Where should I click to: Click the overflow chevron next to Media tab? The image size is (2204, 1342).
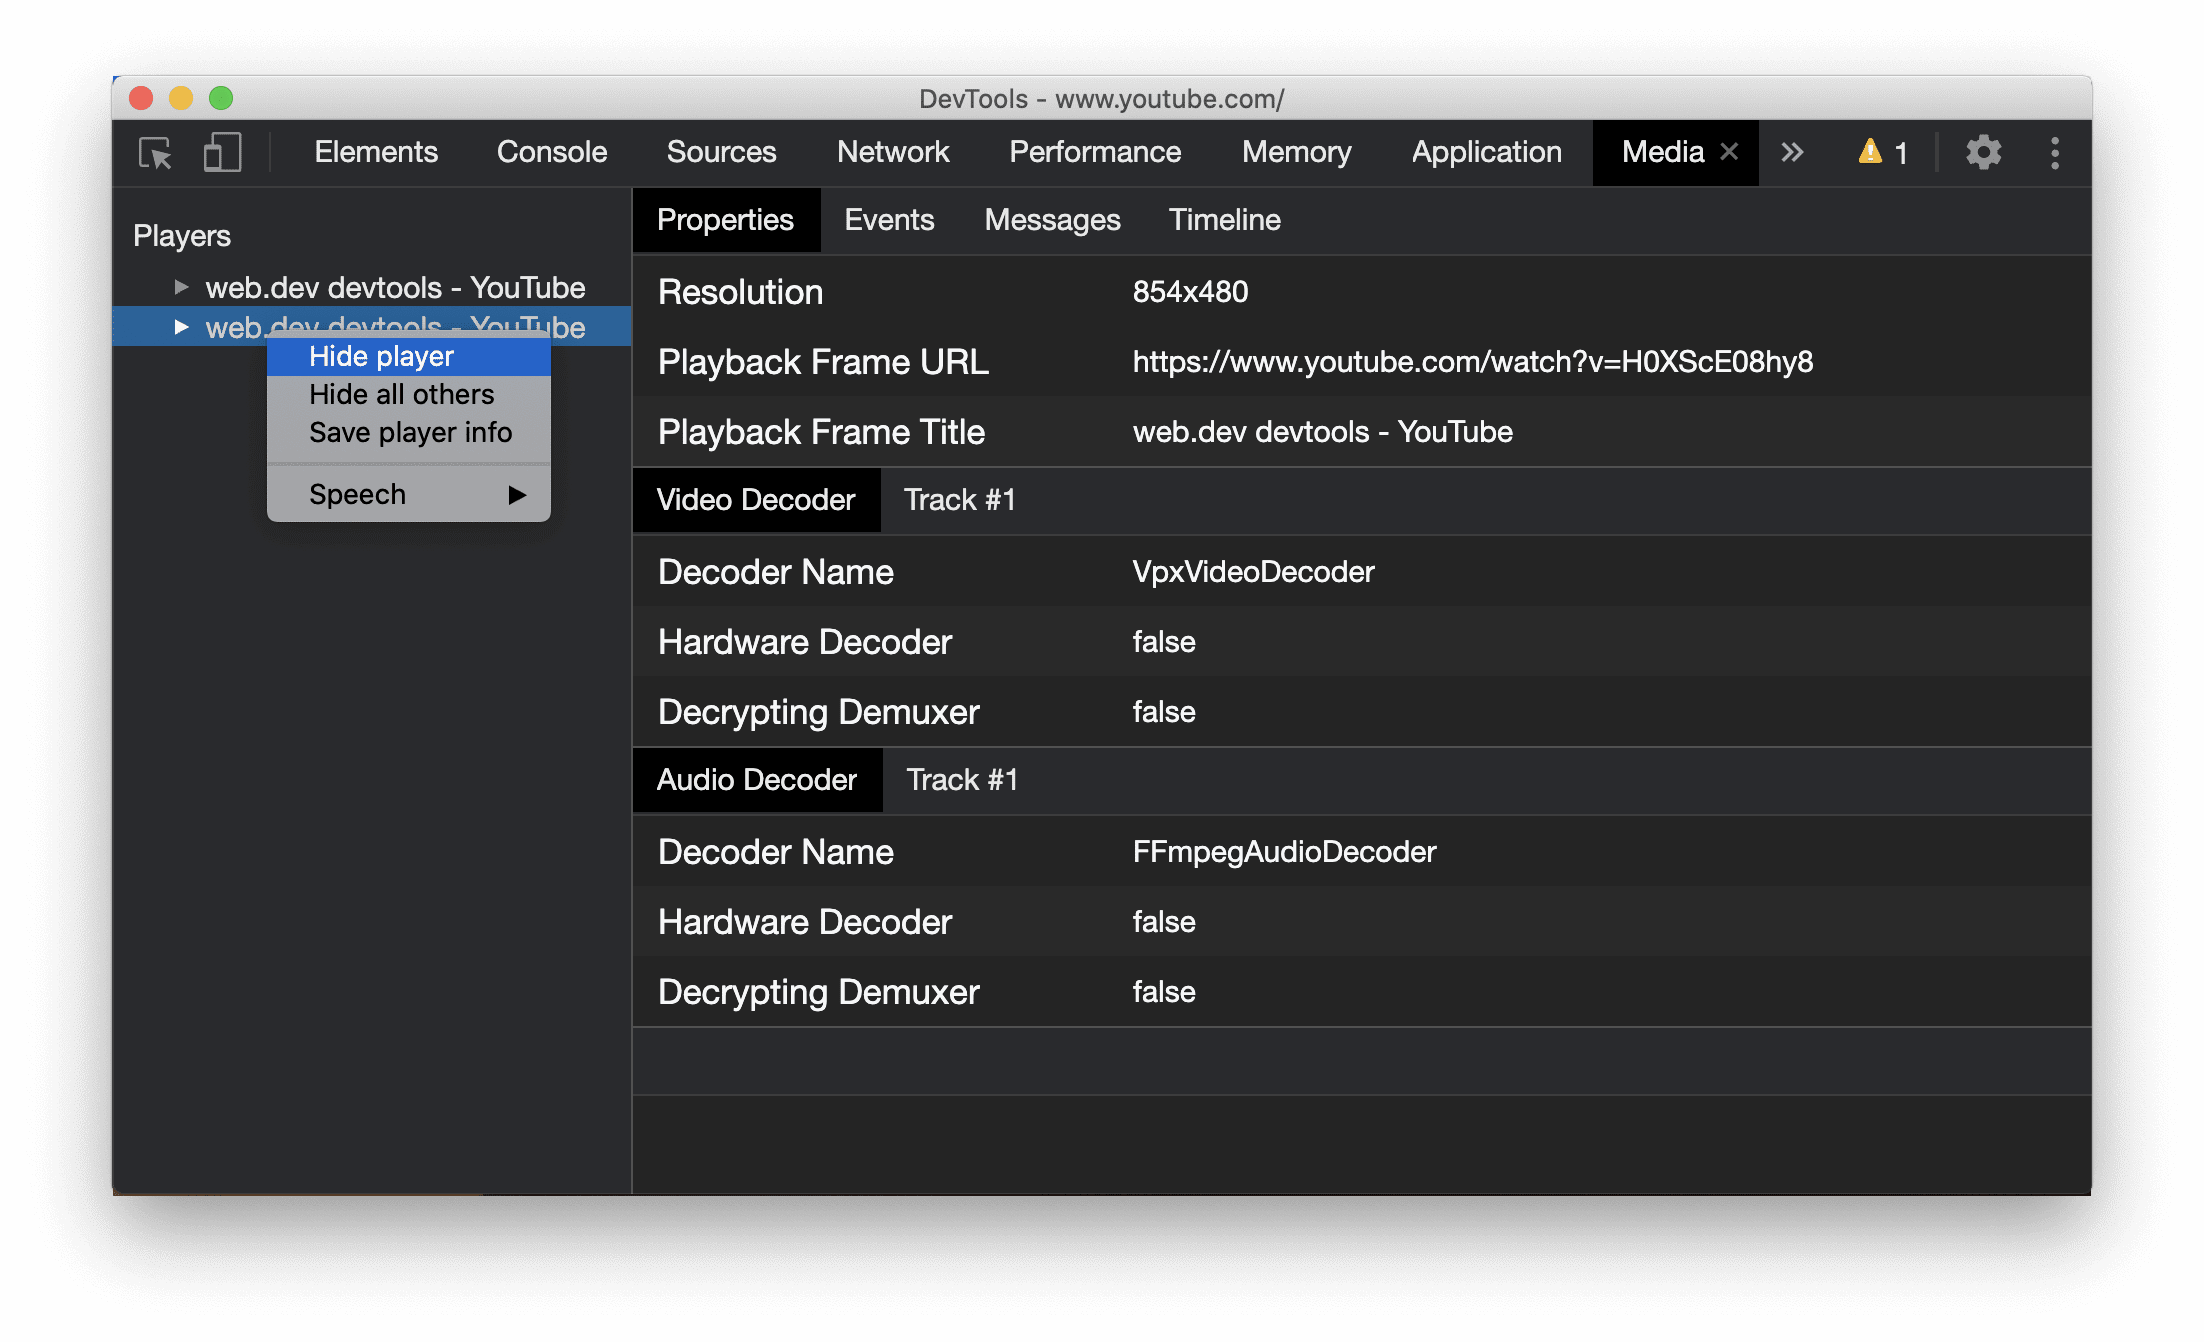click(1792, 153)
